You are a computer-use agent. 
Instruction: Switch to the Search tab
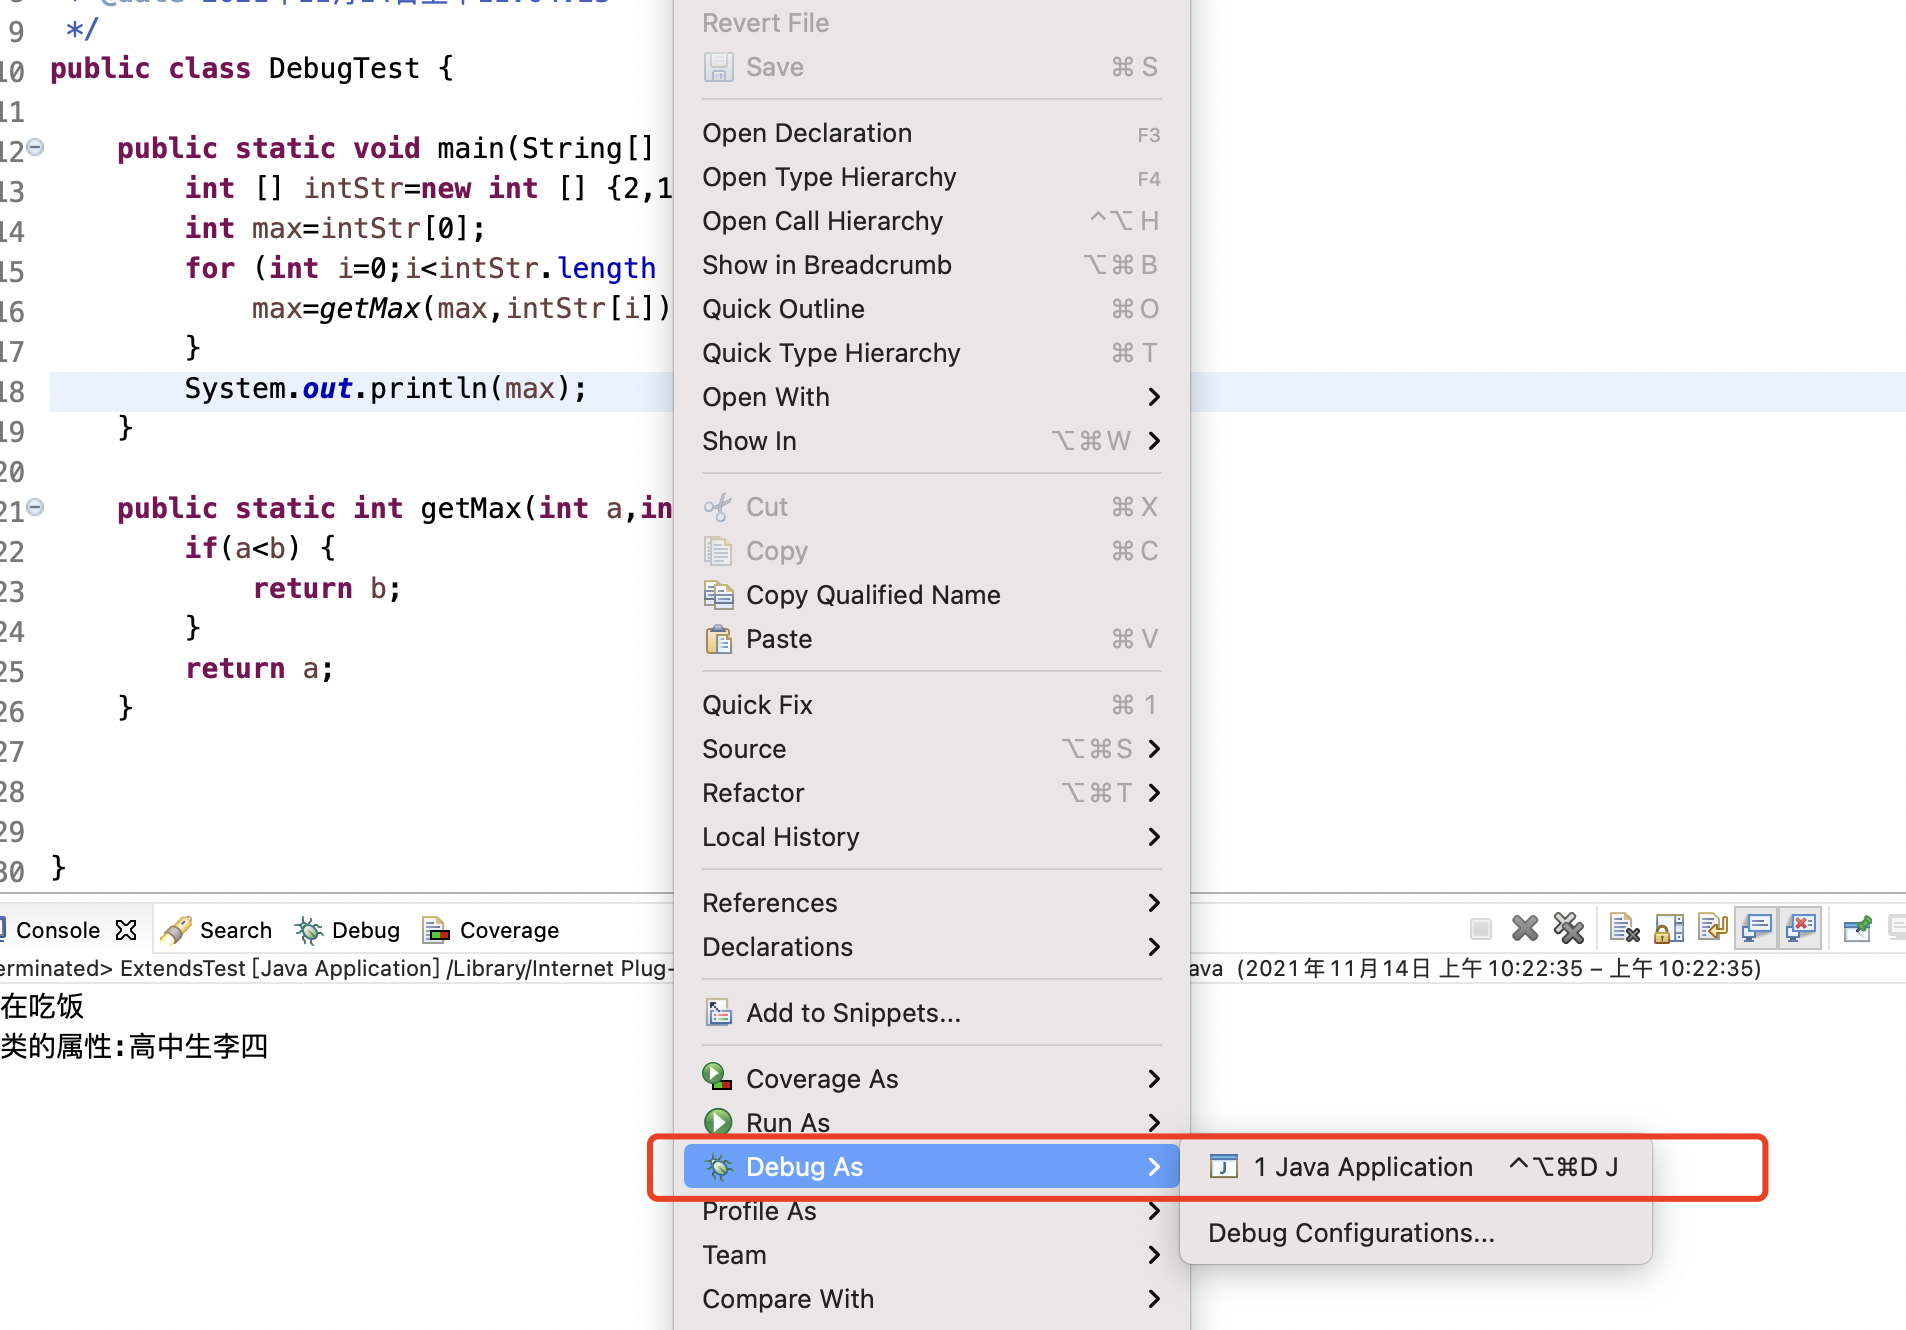point(217,930)
